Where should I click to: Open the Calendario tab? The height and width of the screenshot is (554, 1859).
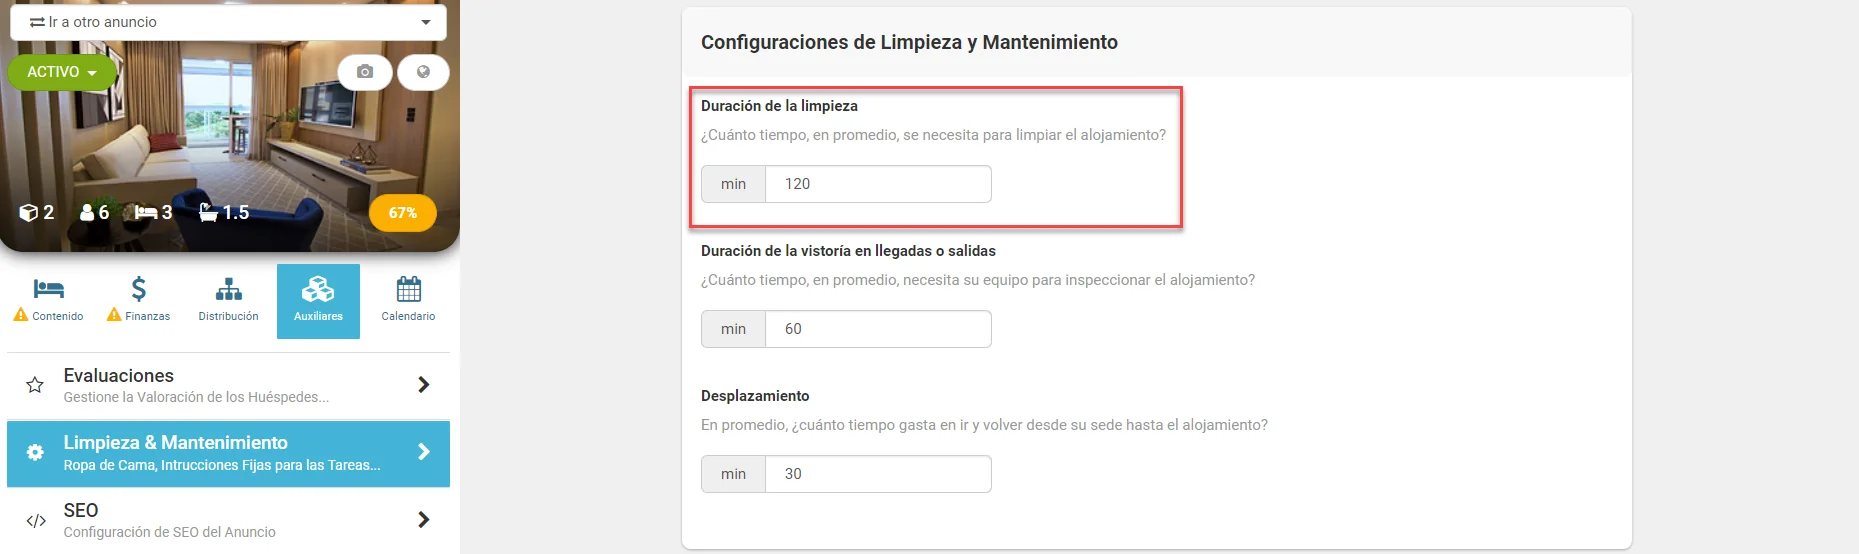click(x=408, y=301)
